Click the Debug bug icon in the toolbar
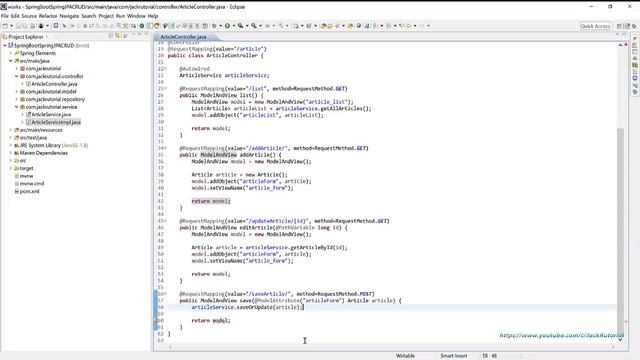This screenshot has height=360, width=640. tap(214, 26)
